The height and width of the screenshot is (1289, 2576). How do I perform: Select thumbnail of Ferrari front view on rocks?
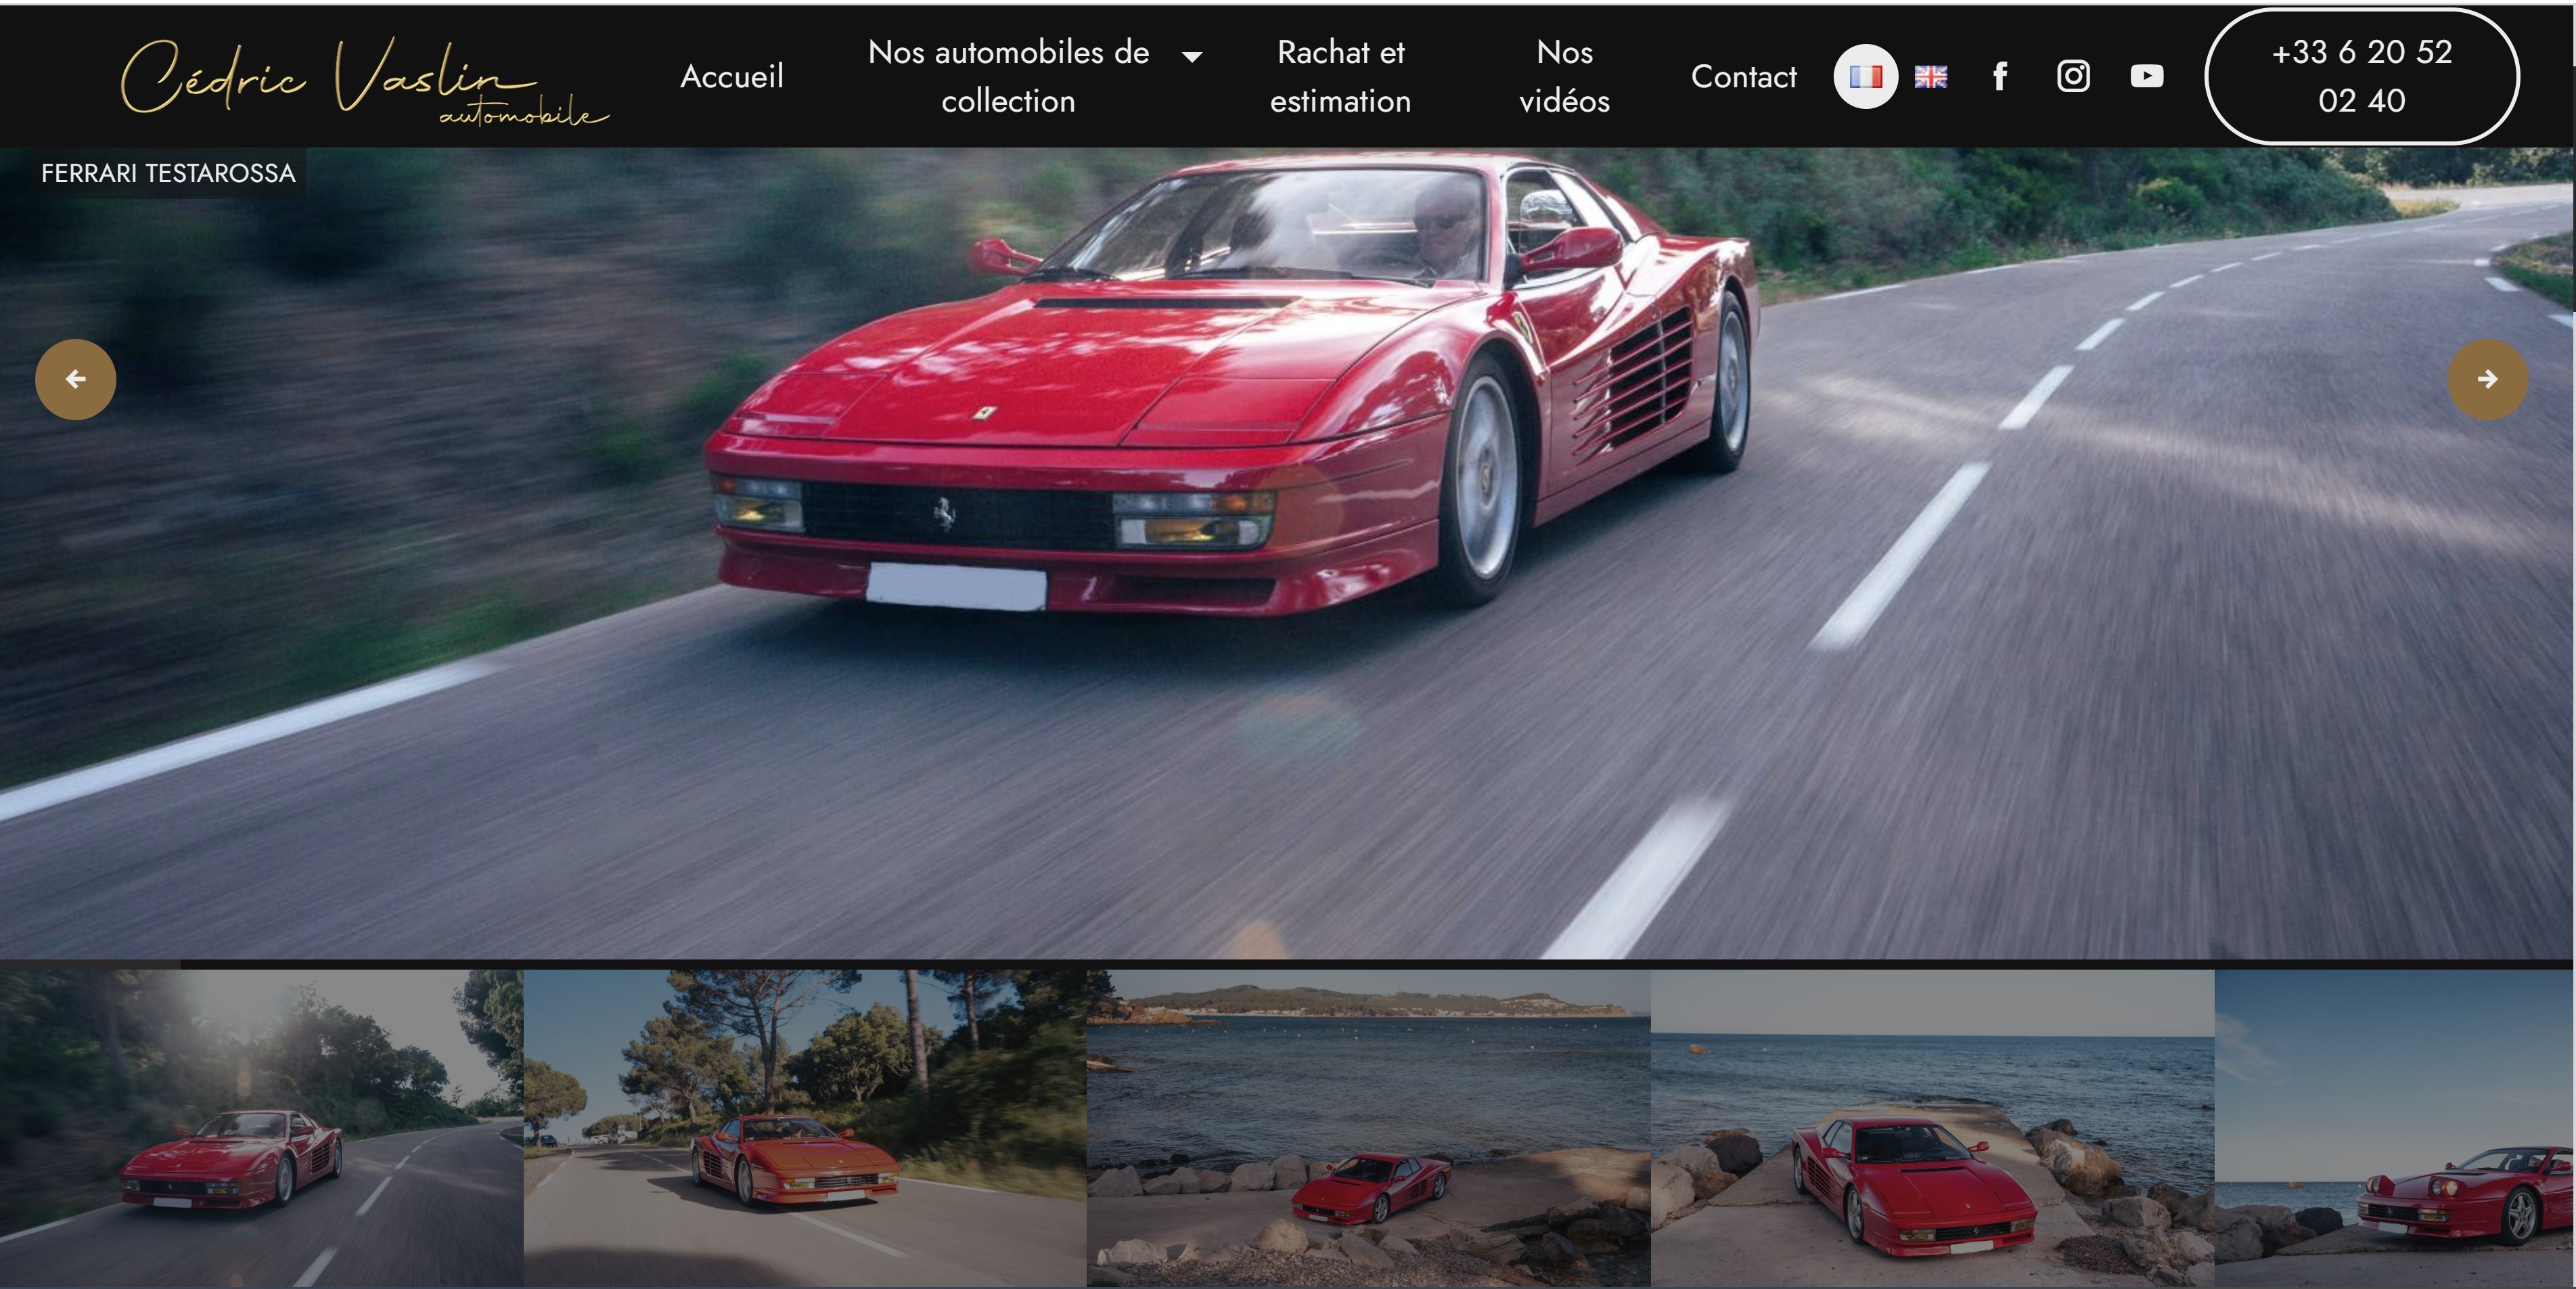click(x=1932, y=1128)
